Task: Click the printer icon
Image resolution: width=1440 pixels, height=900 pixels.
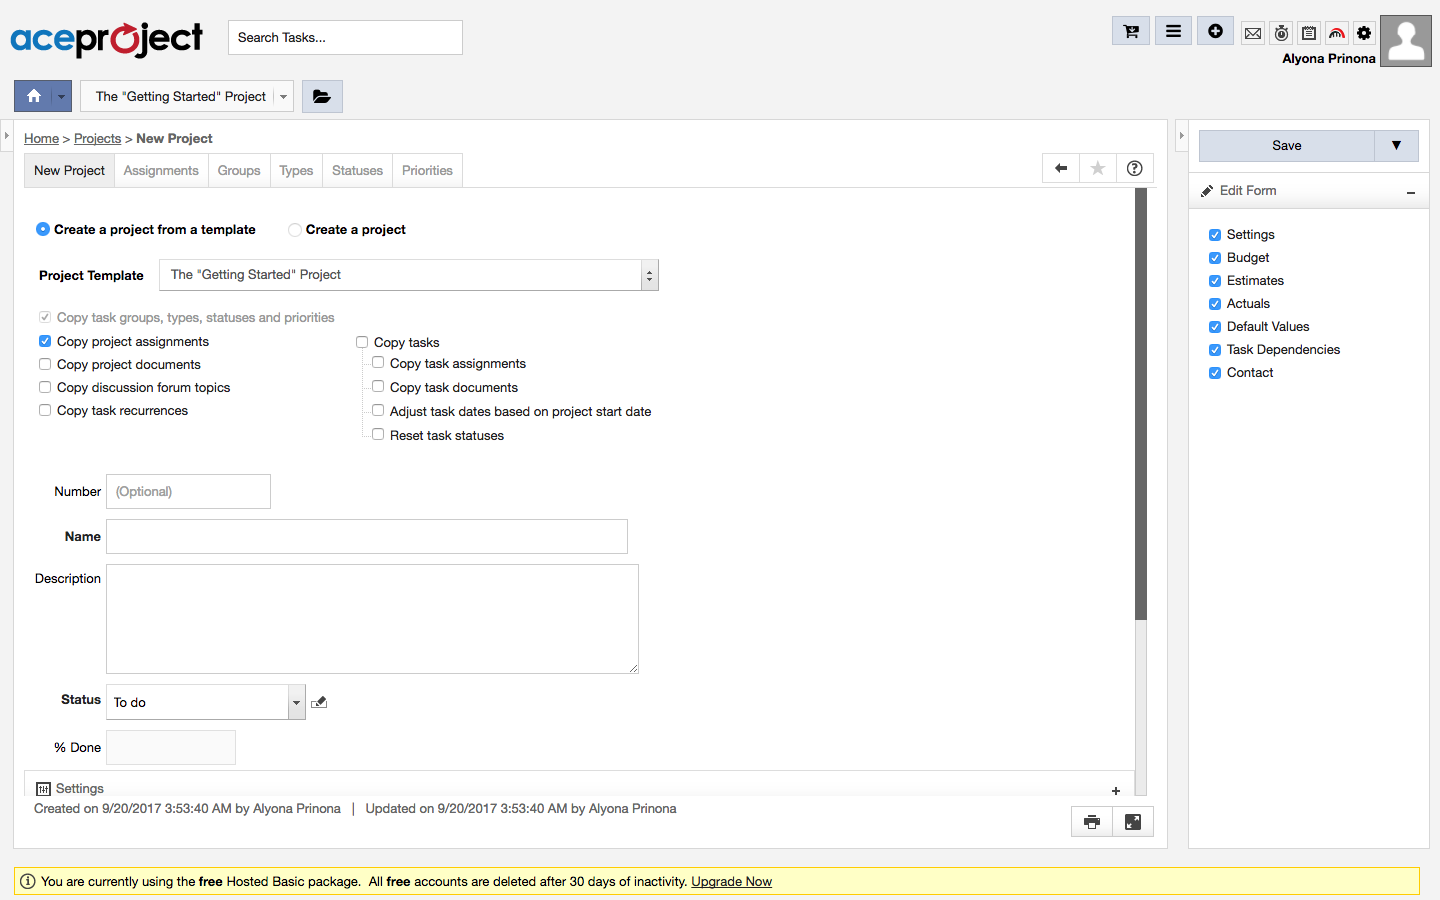Action: (x=1092, y=822)
